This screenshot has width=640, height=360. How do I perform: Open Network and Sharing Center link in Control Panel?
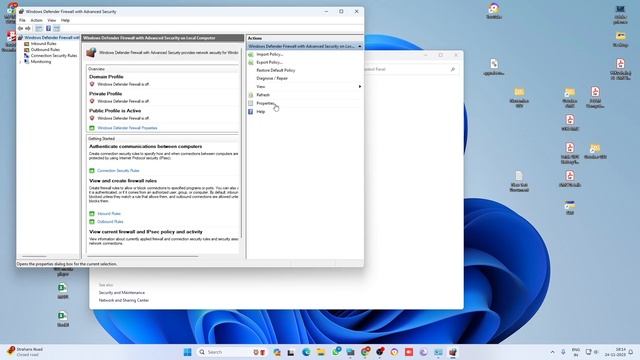click(x=124, y=300)
